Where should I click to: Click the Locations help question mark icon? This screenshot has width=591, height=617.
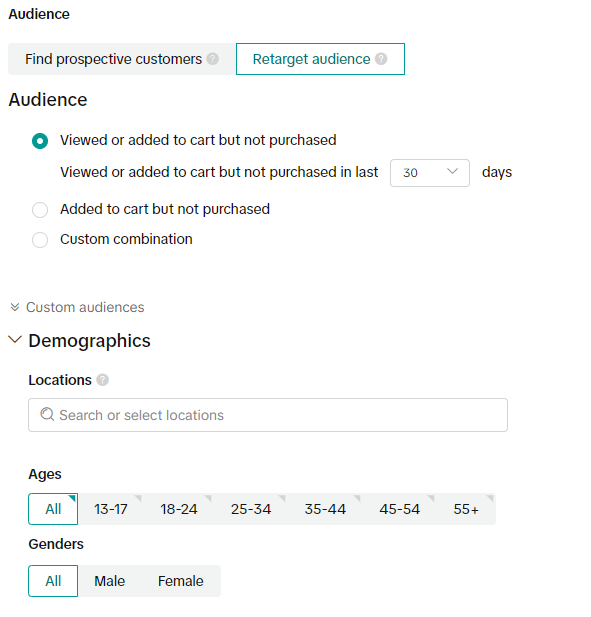pos(103,380)
